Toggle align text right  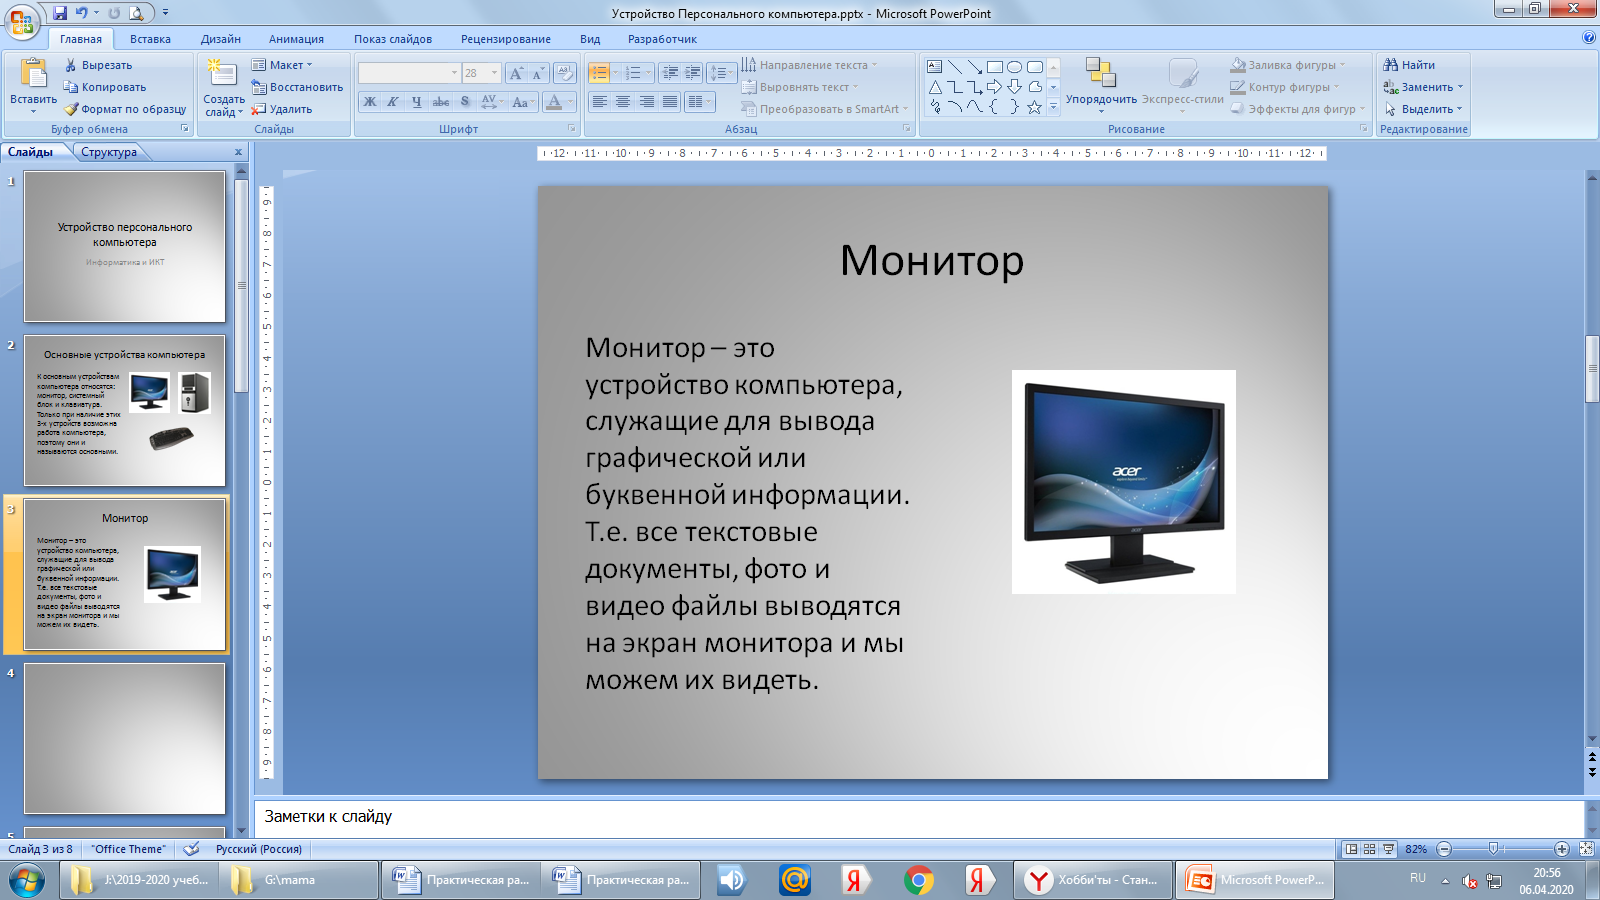(x=647, y=102)
